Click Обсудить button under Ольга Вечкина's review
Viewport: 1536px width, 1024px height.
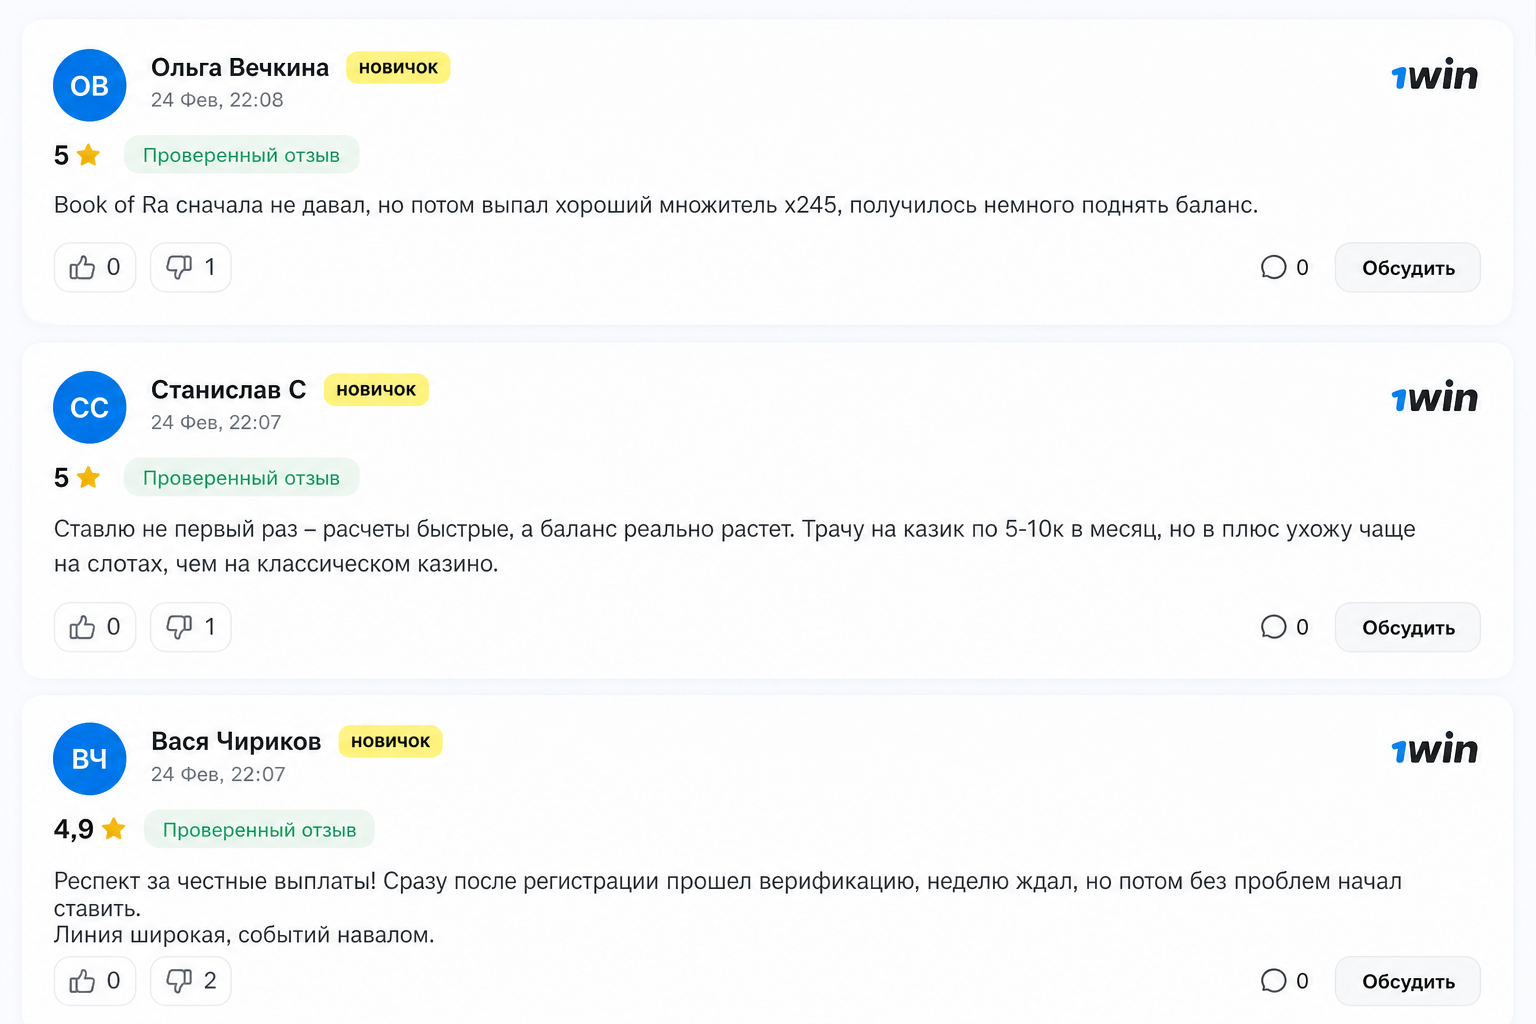pyautogui.click(x=1408, y=267)
